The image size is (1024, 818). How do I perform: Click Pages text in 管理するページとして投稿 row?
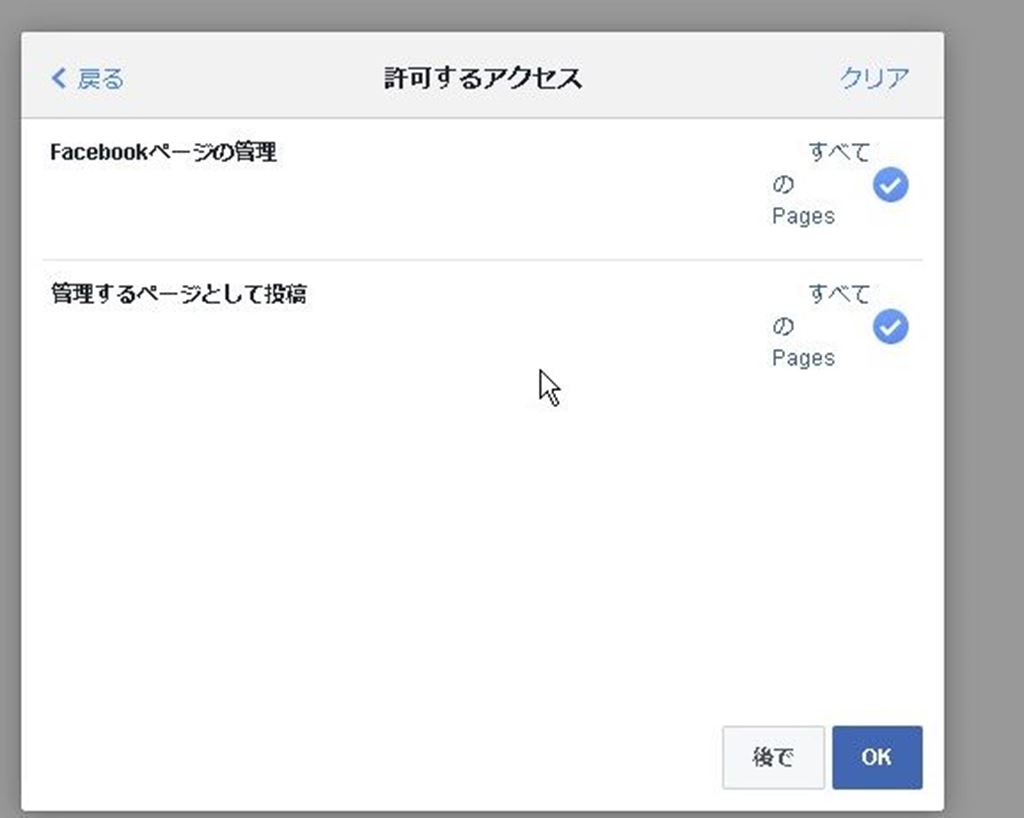pyautogui.click(x=803, y=358)
